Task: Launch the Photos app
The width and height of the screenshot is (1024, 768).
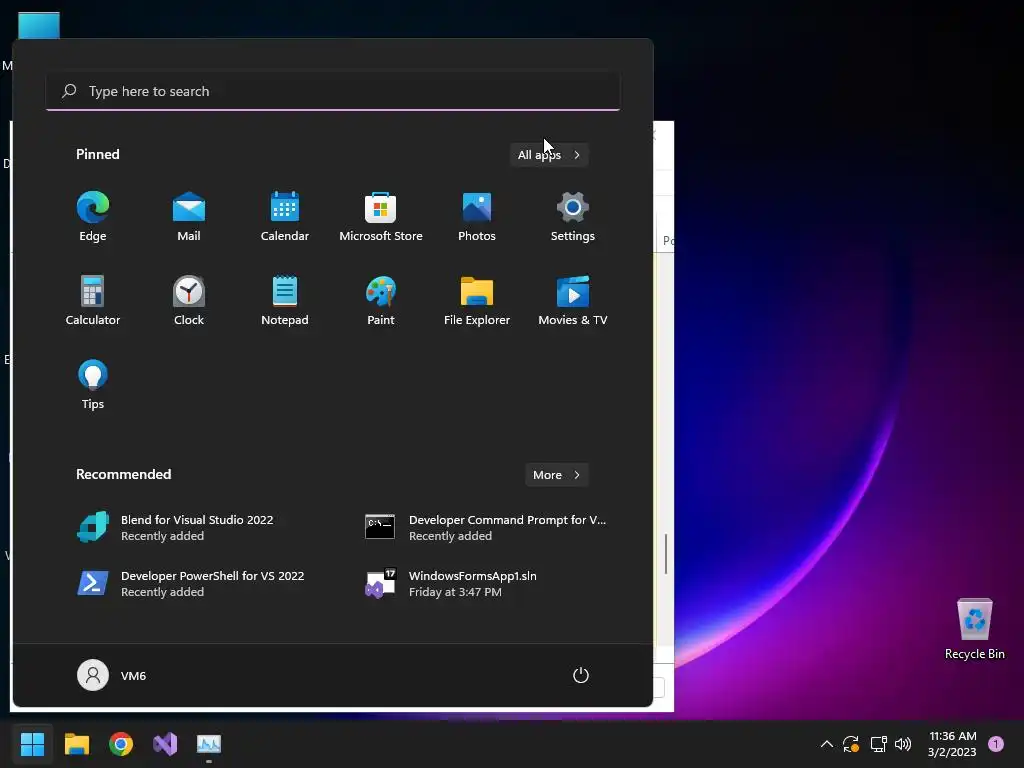Action: (477, 217)
